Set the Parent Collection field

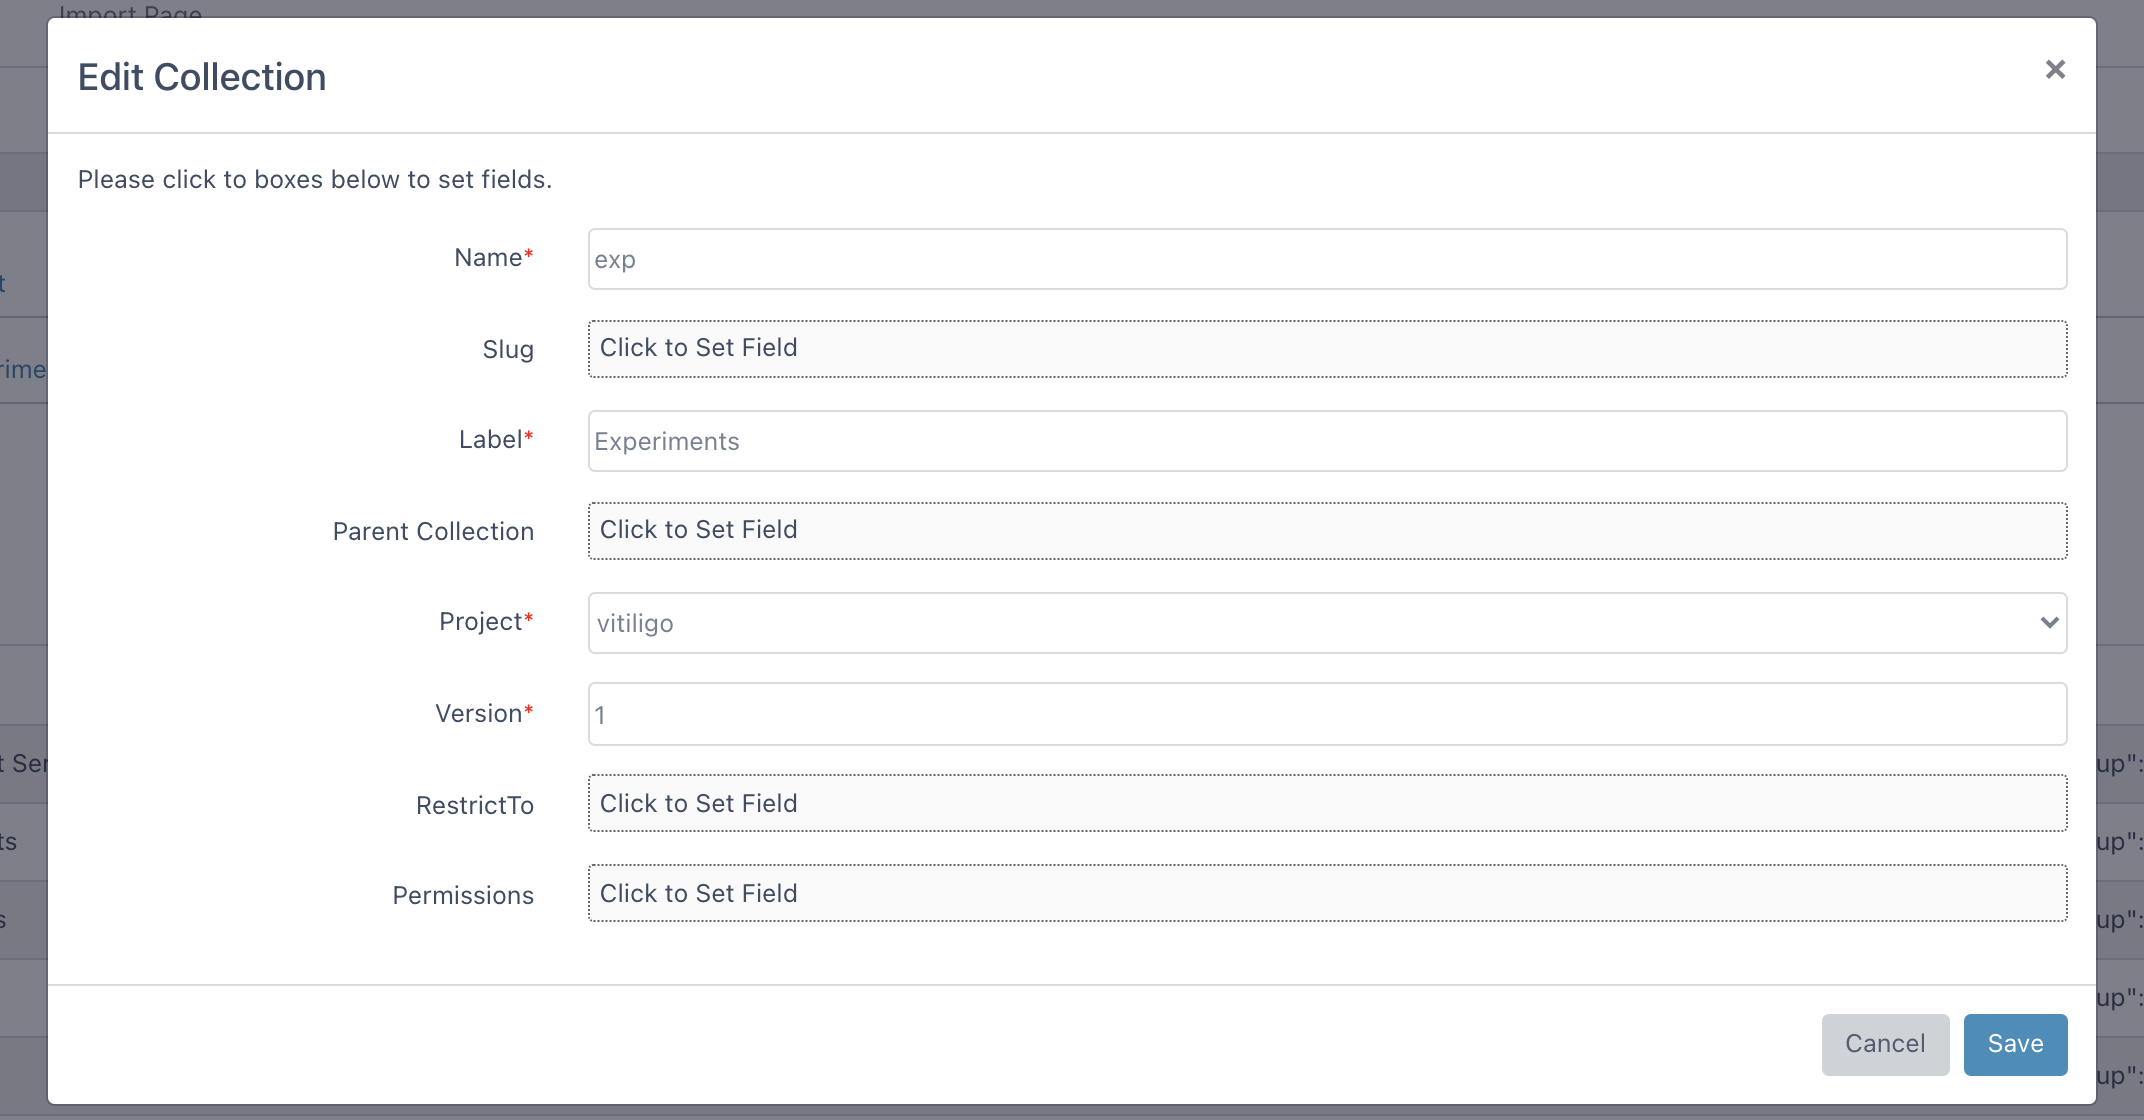click(1327, 531)
